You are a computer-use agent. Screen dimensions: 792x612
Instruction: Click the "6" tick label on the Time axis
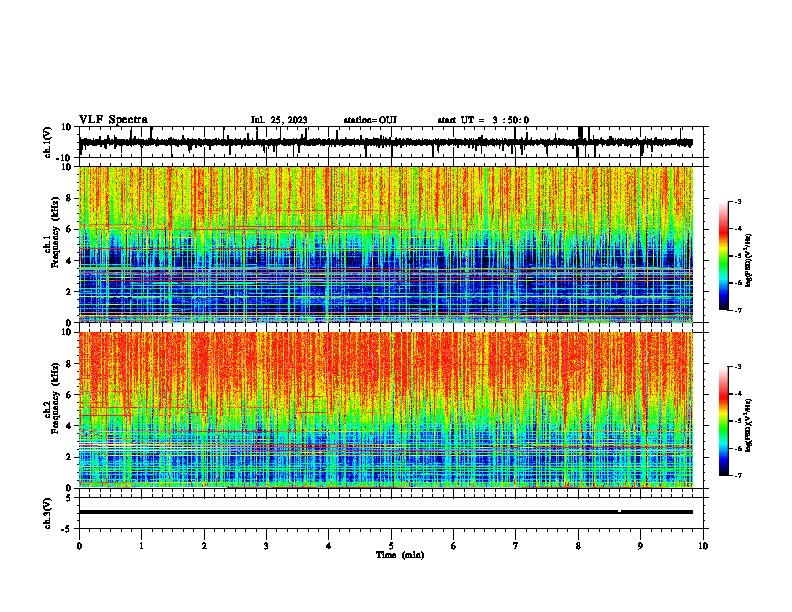[x=453, y=546]
